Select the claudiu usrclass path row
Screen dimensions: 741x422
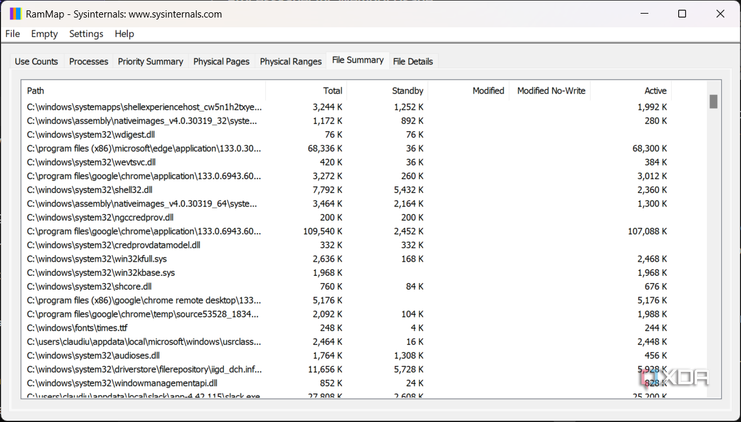pos(364,342)
